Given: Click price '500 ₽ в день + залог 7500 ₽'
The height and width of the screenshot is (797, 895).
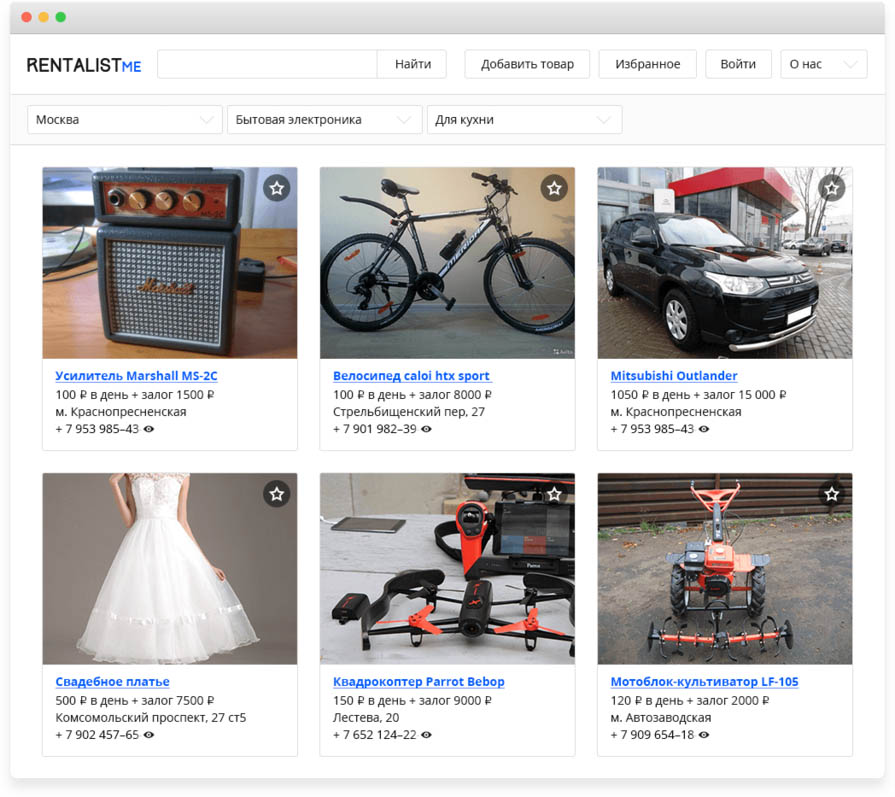Looking at the screenshot, I should pos(135,701).
